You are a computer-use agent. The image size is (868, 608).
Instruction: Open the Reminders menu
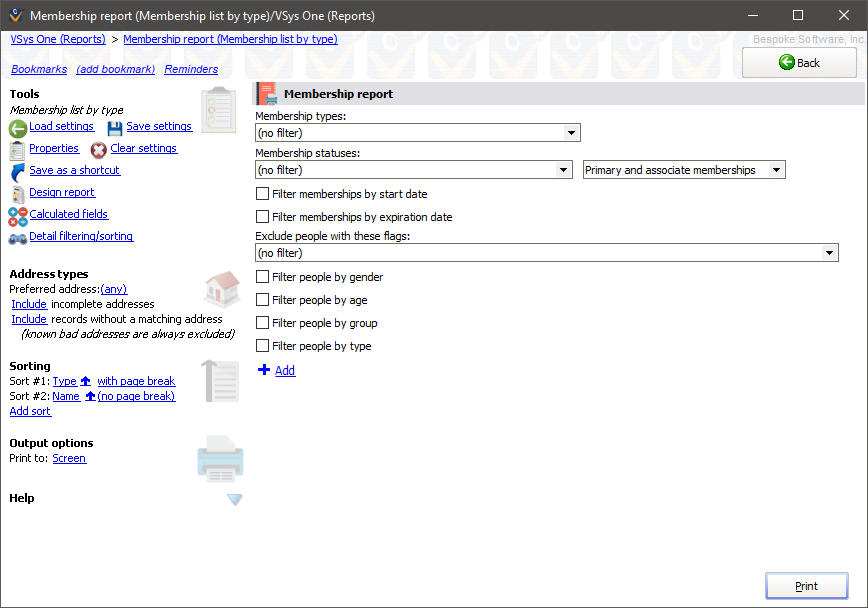[x=190, y=69]
